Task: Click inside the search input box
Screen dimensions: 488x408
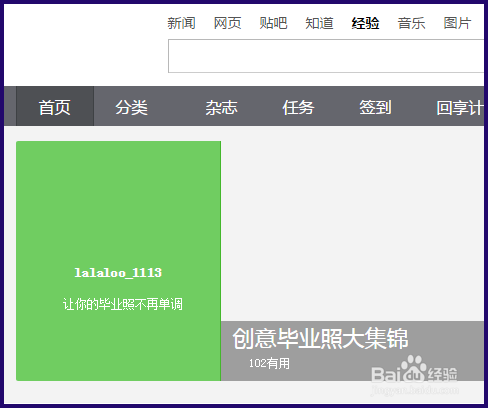Action: coord(326,56)
